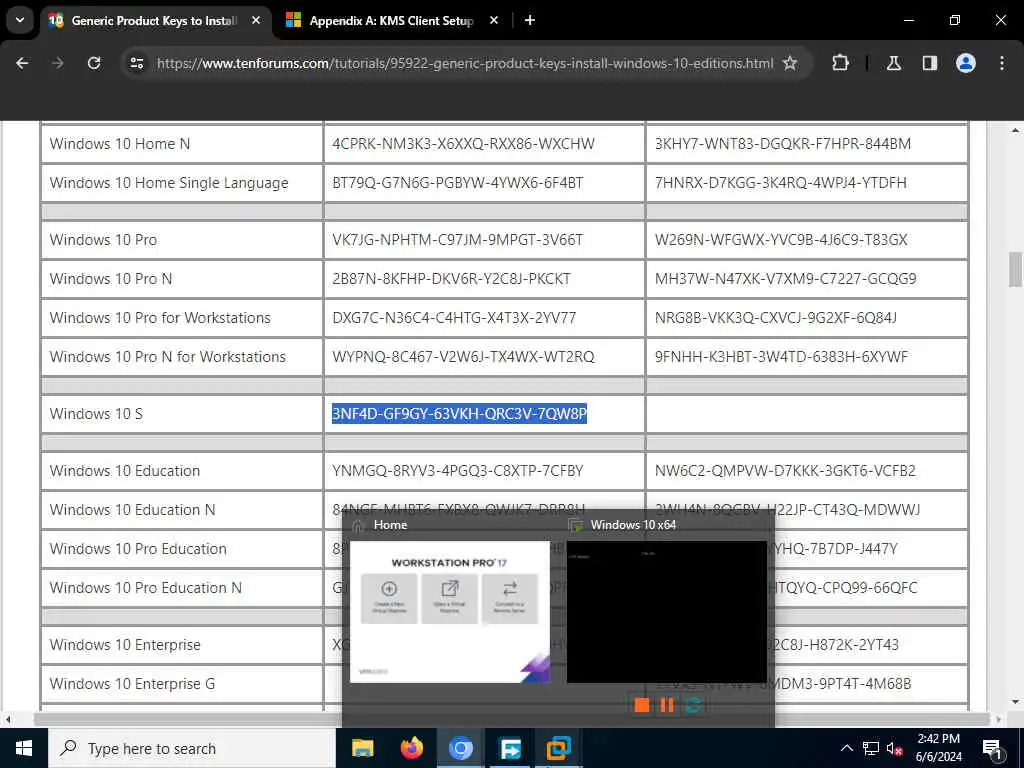Toggle Chrome side panel
Viewport: 1024px width, 768px height.
click(930, 63)
